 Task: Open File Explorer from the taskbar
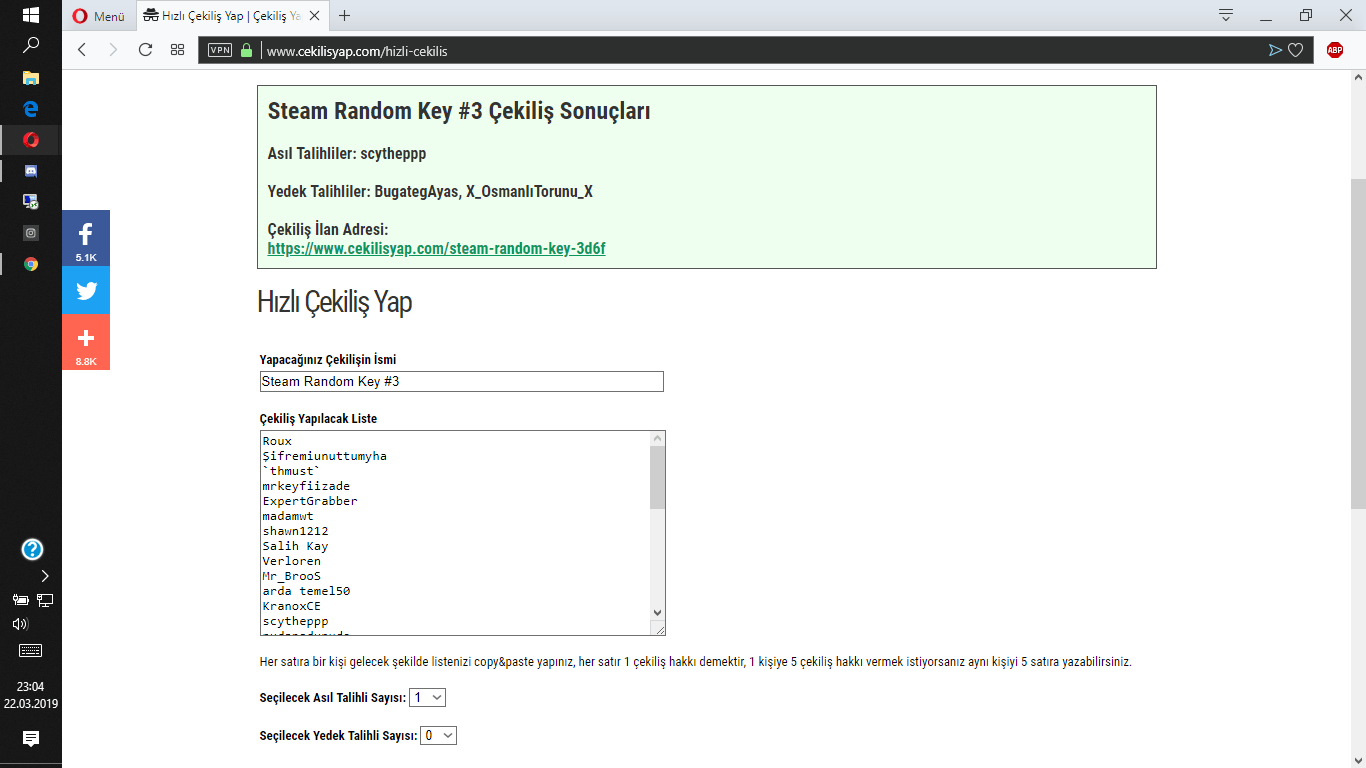click(x=31, y=77)
